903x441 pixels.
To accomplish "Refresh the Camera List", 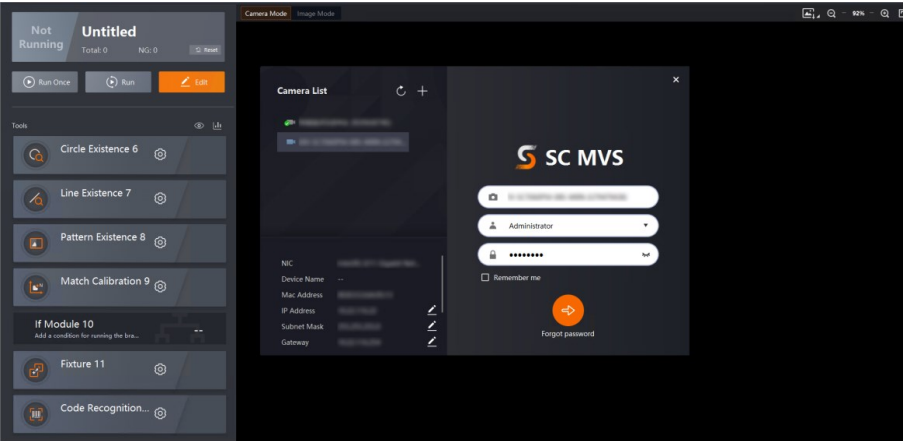I will coord(401,91).
